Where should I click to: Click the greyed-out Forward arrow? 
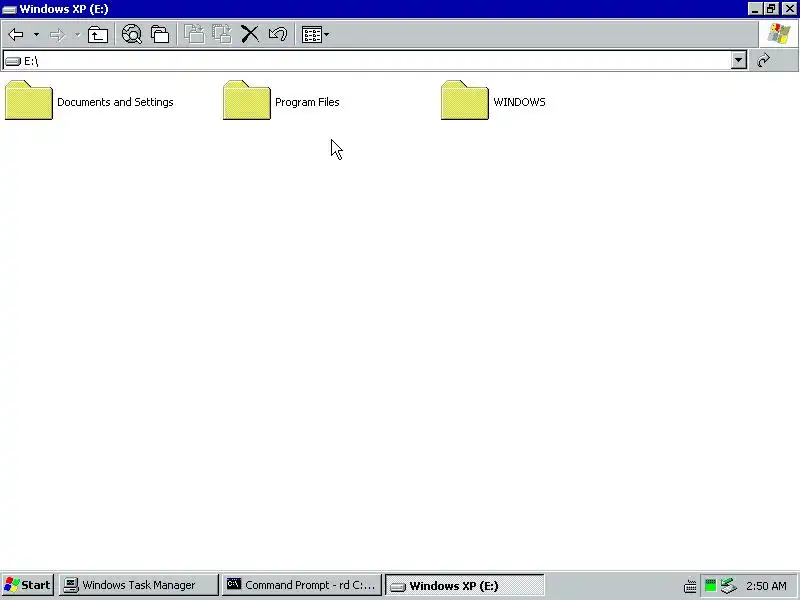pyautogui.click(x=57, y=35)
